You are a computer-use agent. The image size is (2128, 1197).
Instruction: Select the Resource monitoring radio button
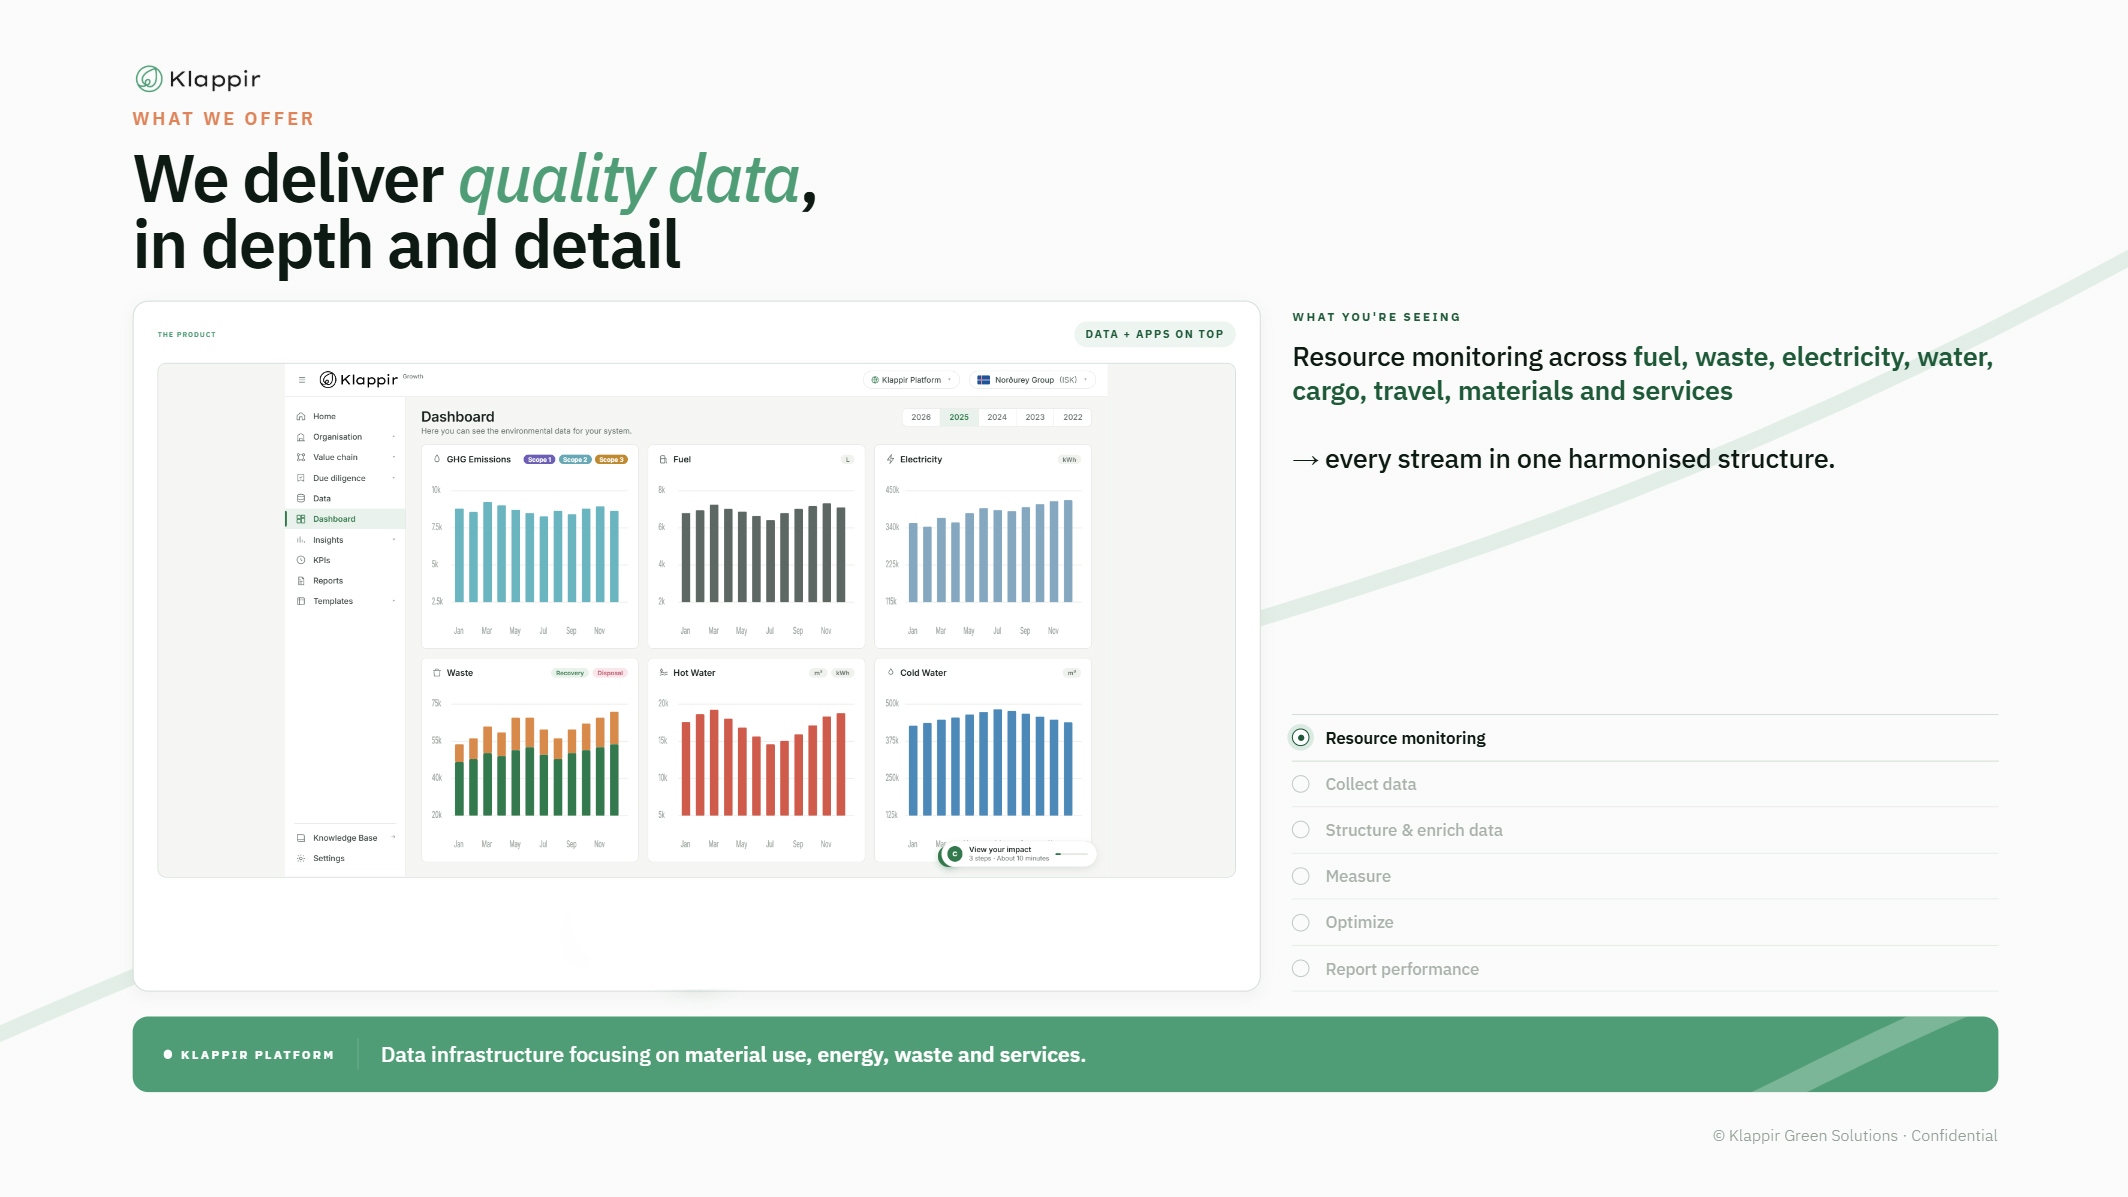pos(1301,738)
